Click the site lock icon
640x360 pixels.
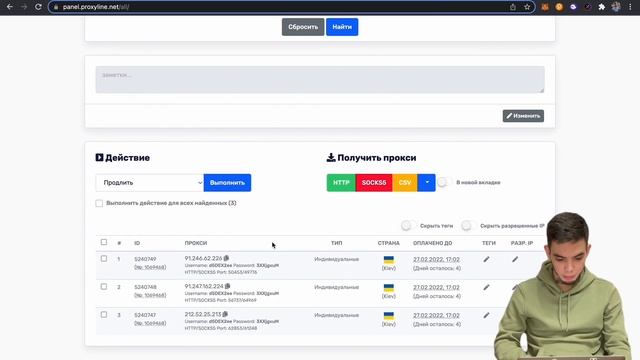click(x=56, y=7)
